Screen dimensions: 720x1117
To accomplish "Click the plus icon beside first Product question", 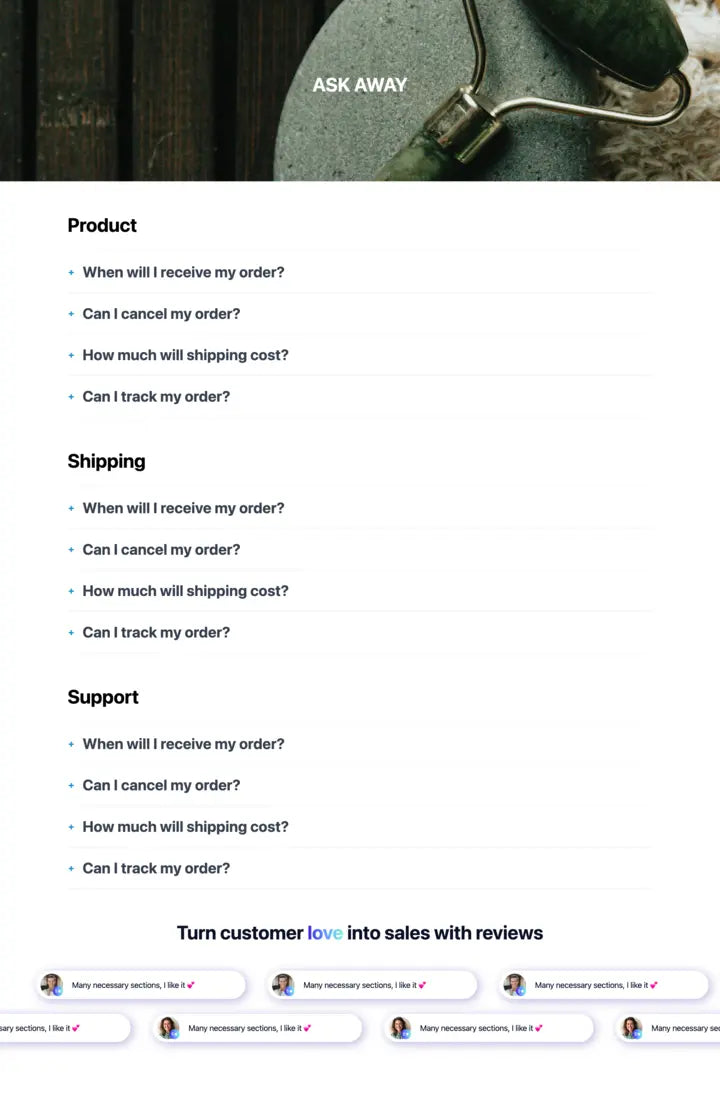I will click(71, 272).
